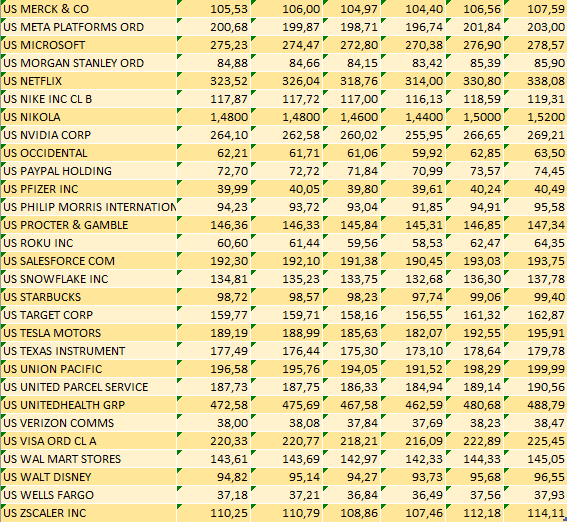Screen dimensions: 567x522
Task: Select the US MORGAN STANLEY ORD cell
Action: point(89,63)
